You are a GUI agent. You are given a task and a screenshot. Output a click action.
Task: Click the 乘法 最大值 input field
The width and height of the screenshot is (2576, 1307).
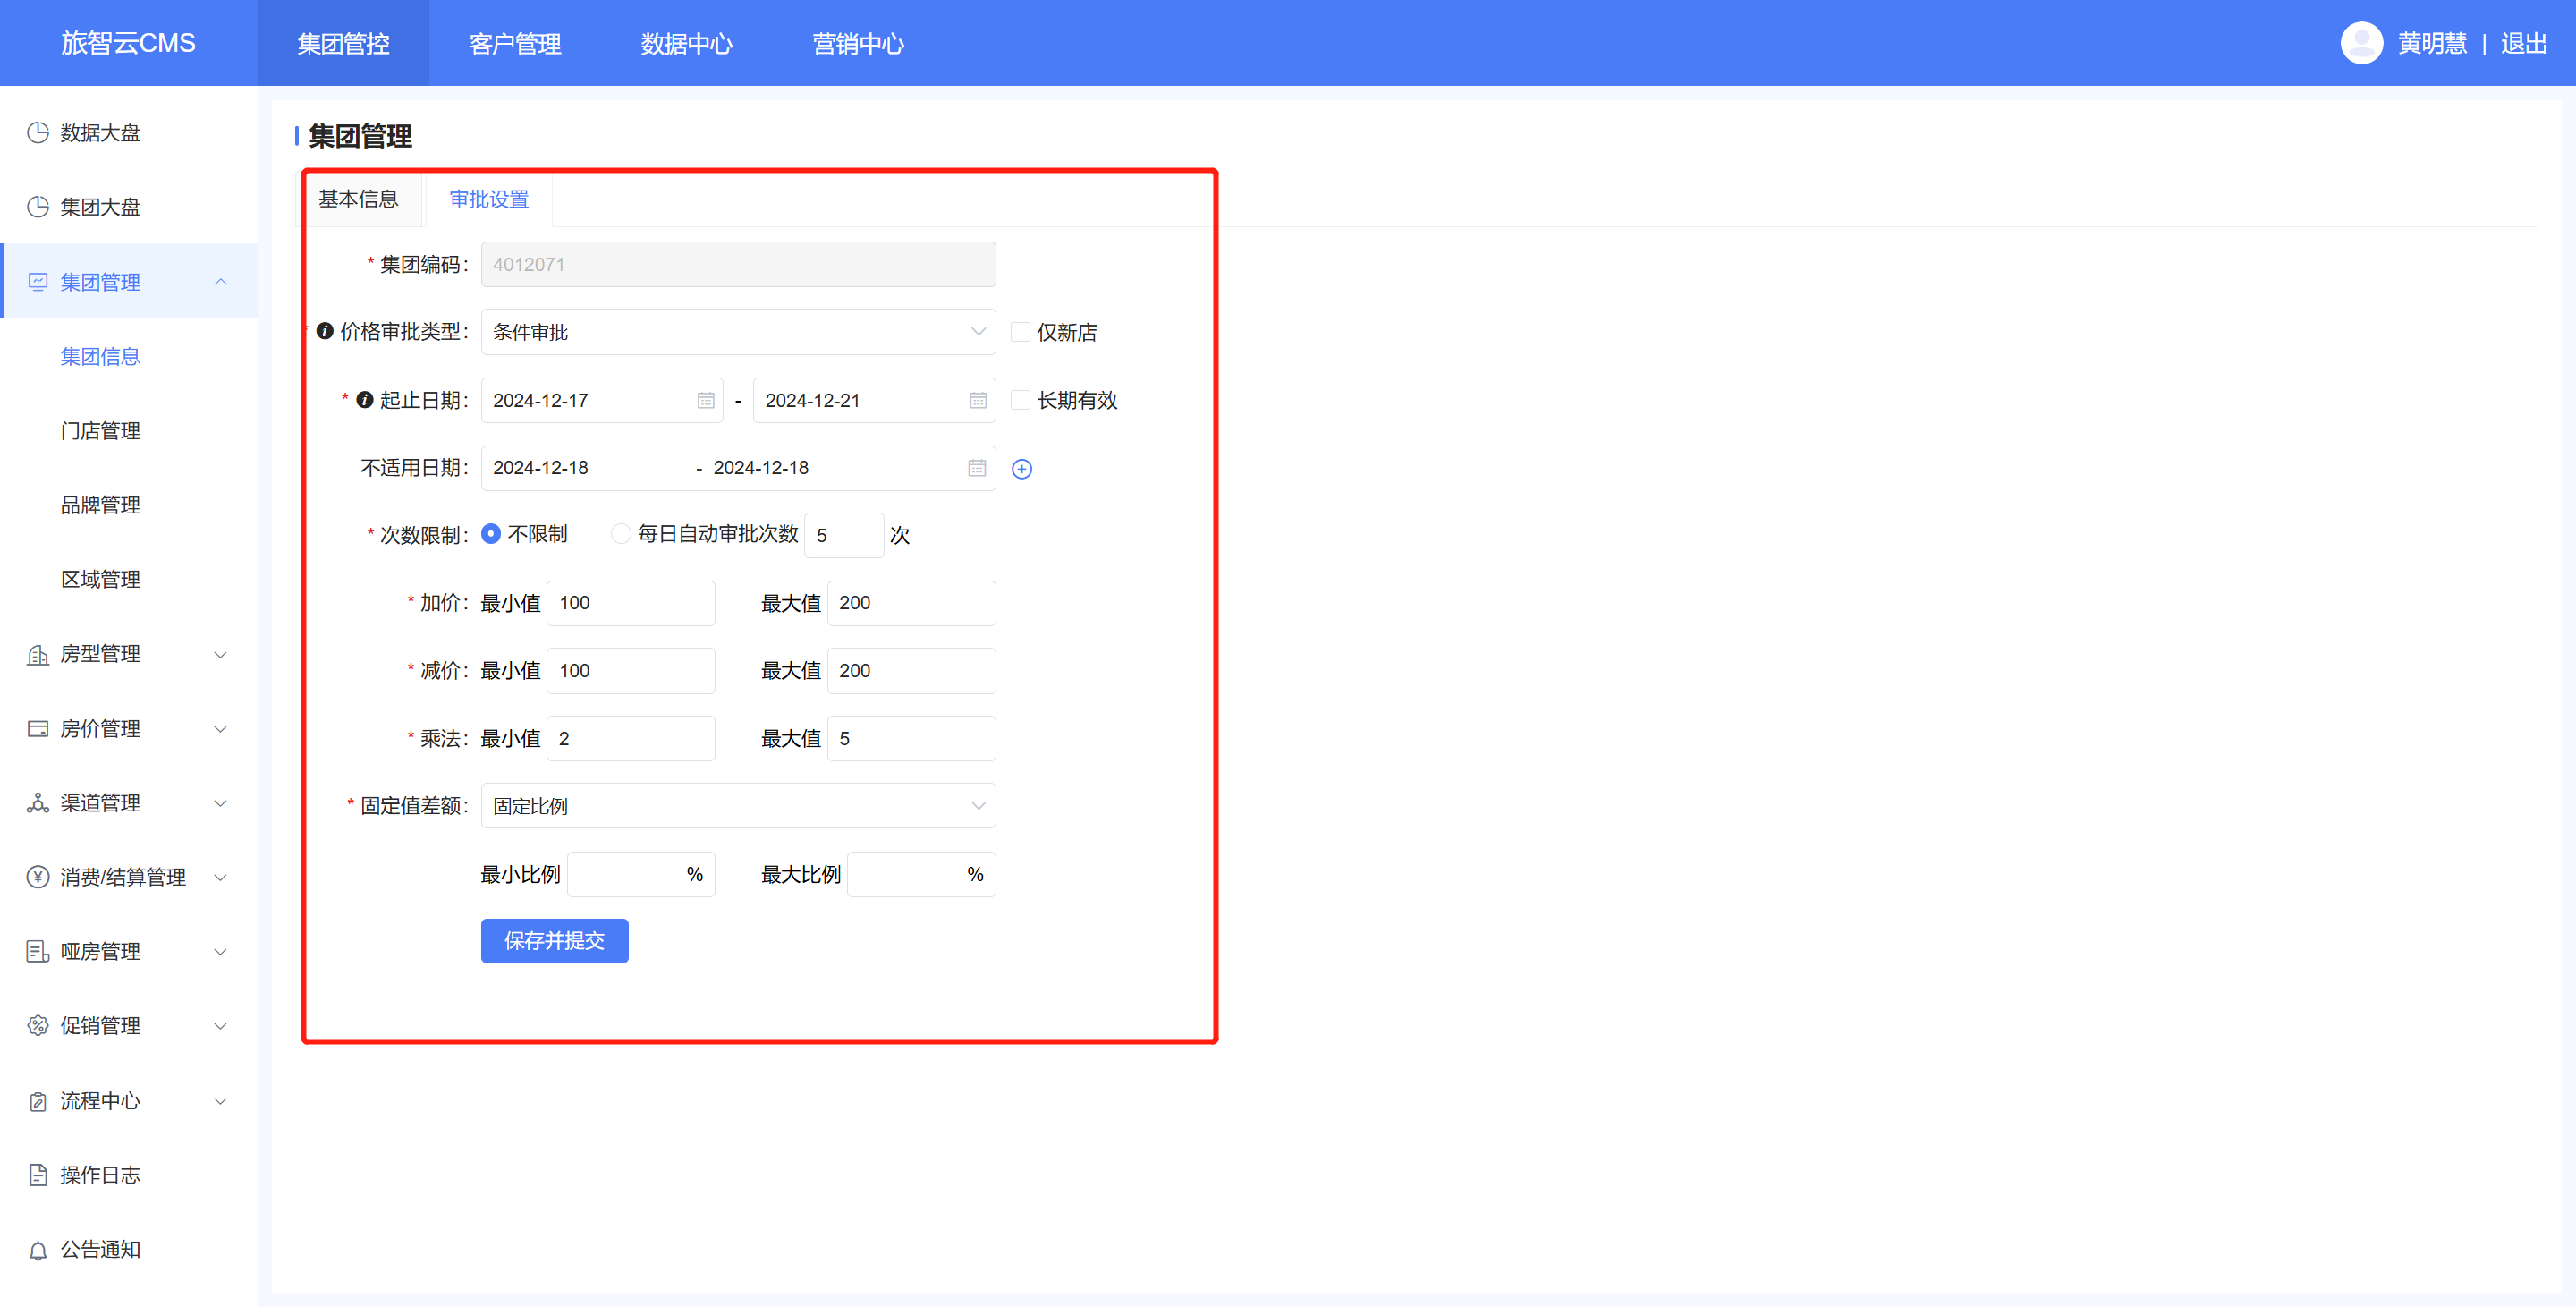(x=911, y=739)
